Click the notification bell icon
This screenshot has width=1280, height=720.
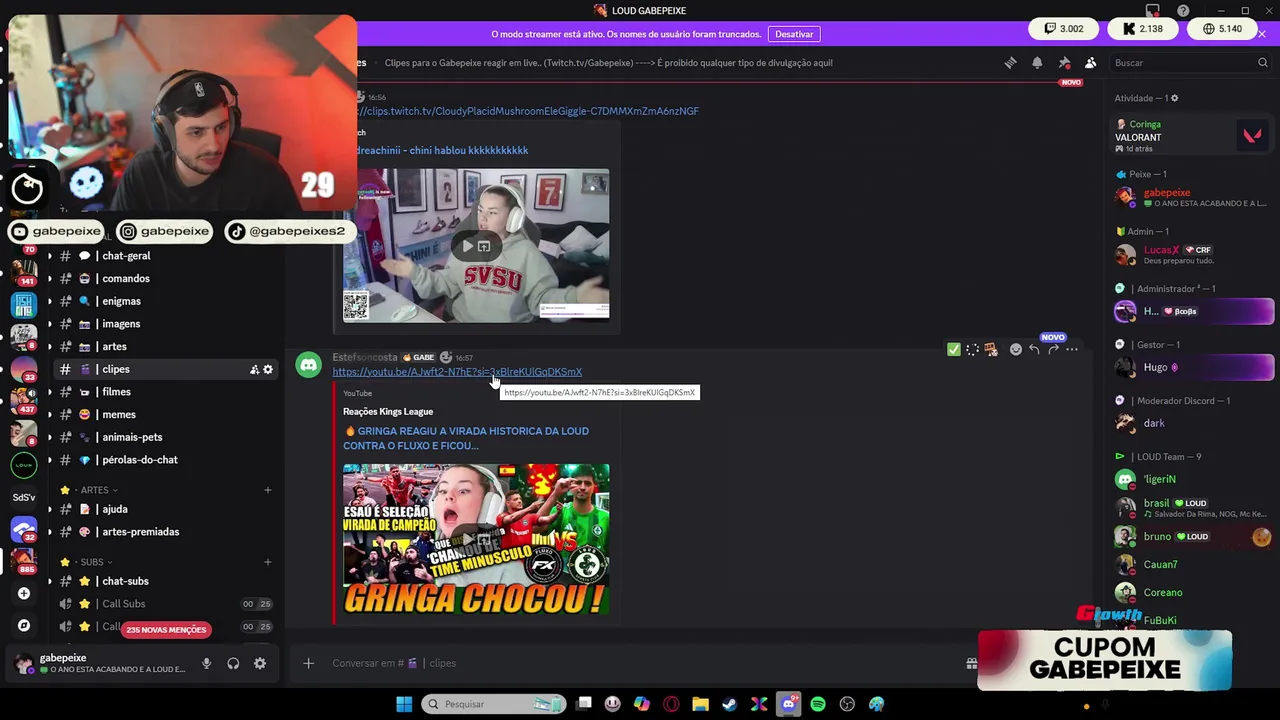(x=1037, y=62)
